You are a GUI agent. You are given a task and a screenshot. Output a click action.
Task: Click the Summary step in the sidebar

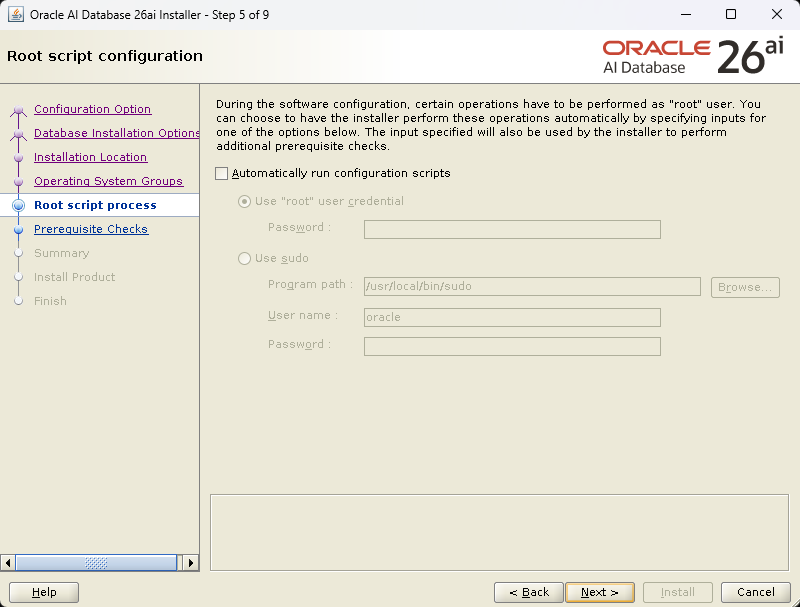(62, 253)
